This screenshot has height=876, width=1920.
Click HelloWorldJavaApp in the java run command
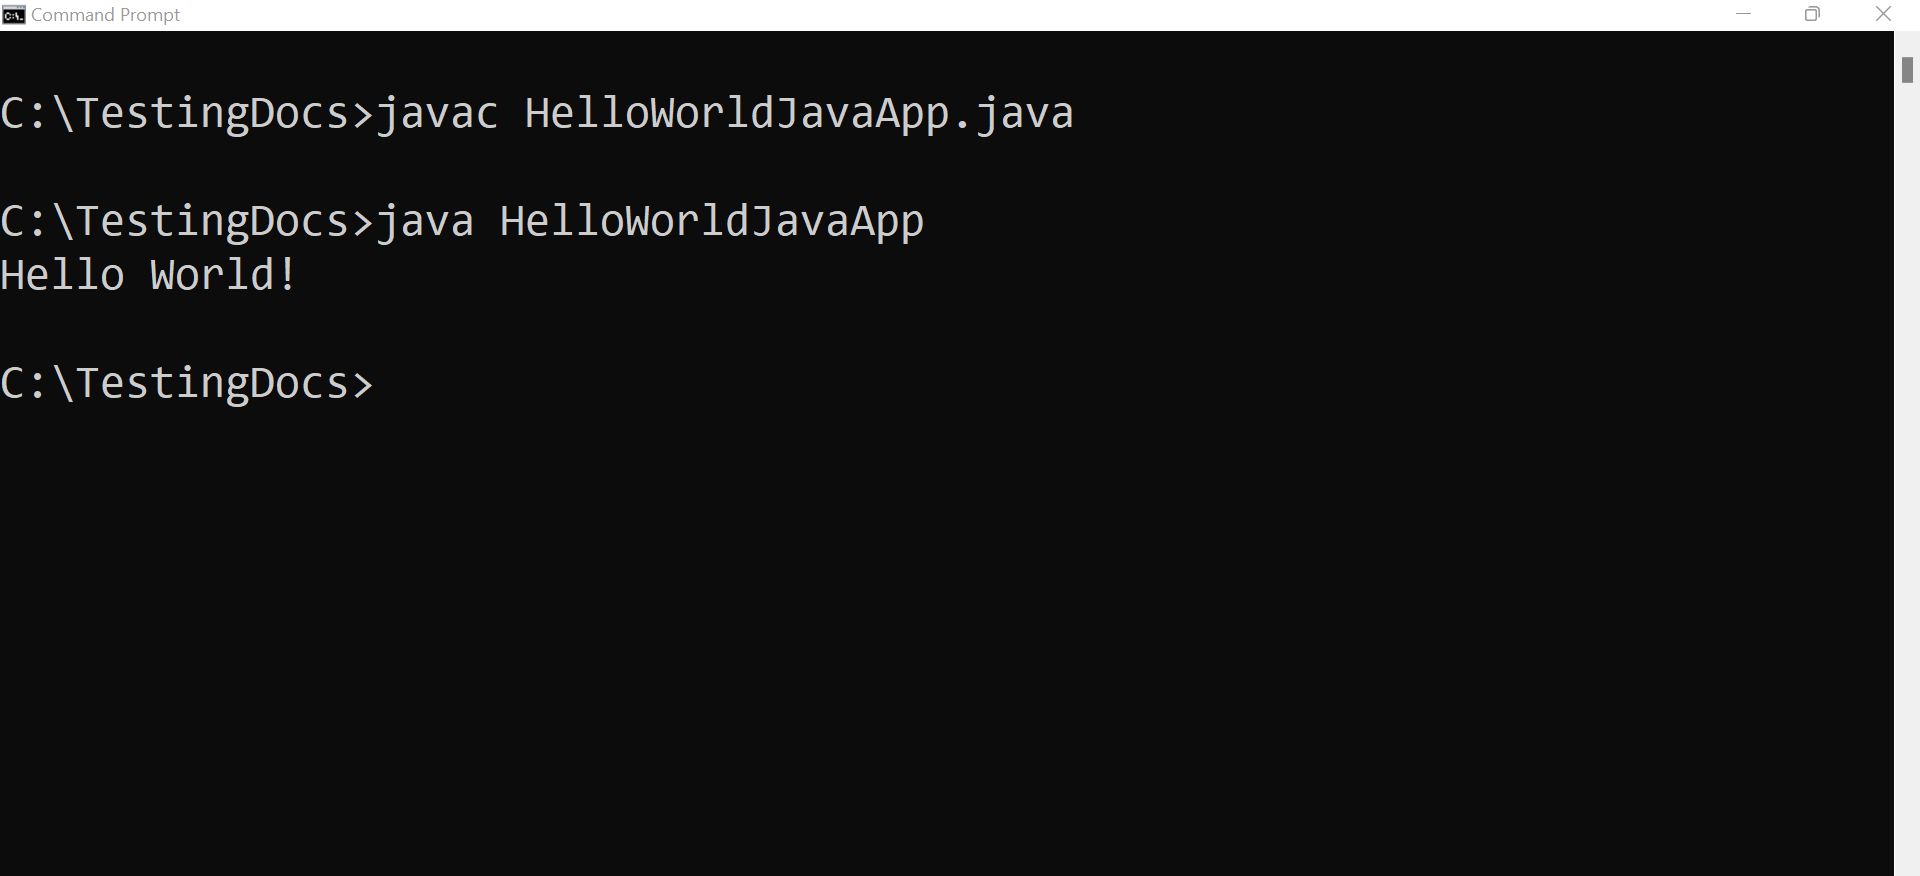point(711,221)
